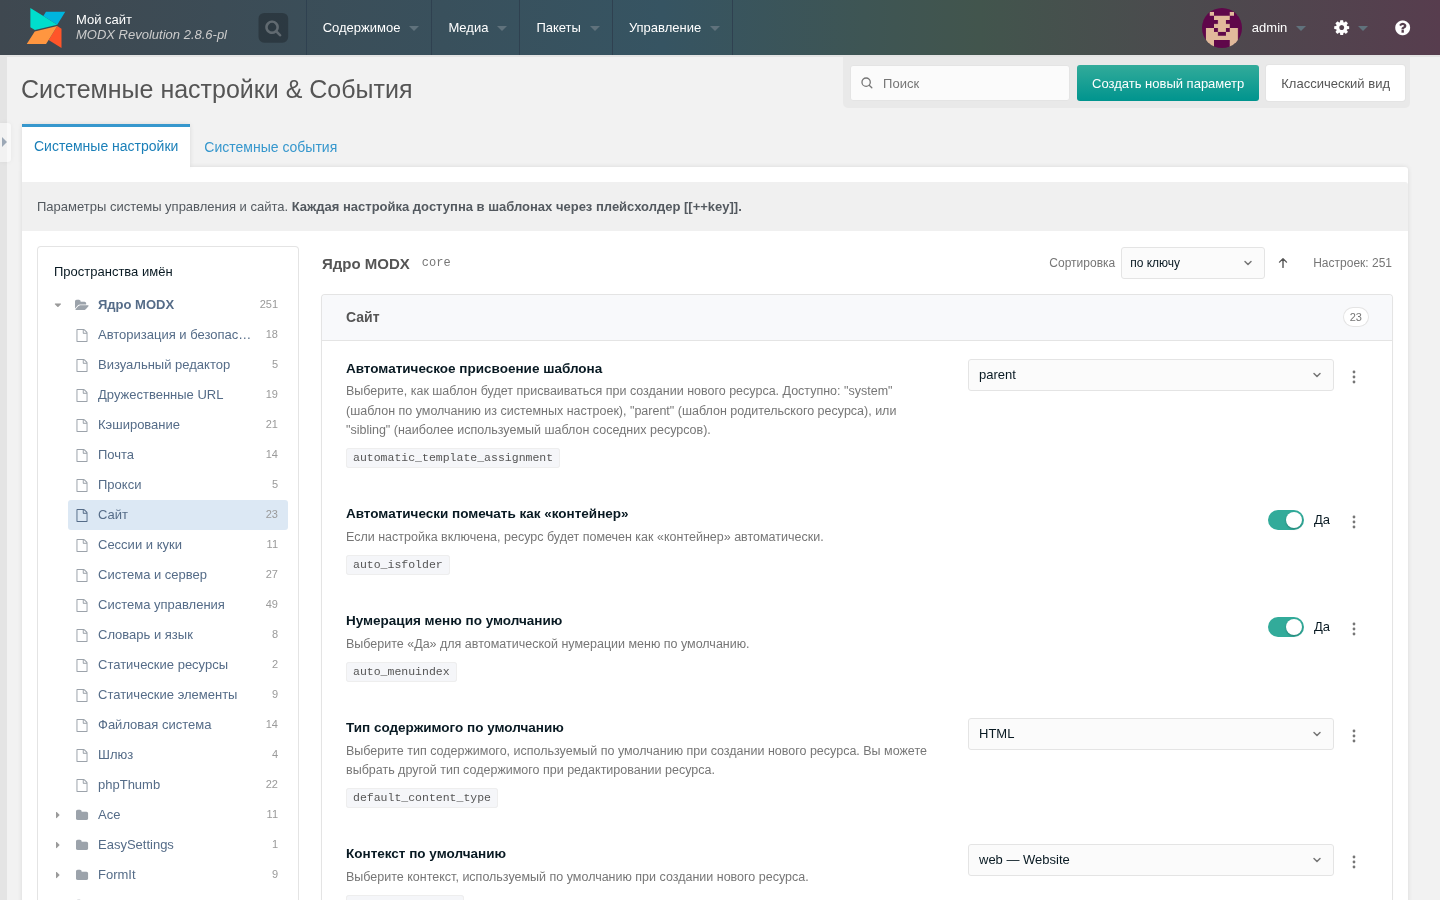Select Система управления category
Image resolution: width=1440 pixels, height=900 pixels.
coord(178,605)
